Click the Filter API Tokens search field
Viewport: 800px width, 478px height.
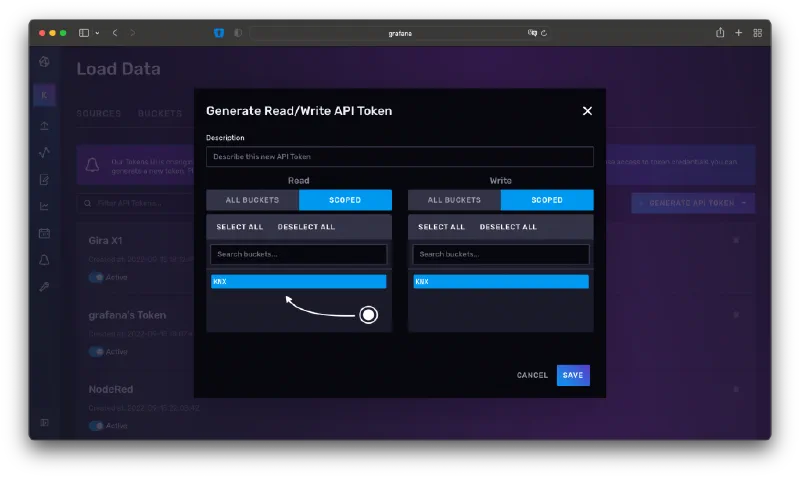[136, 203]
